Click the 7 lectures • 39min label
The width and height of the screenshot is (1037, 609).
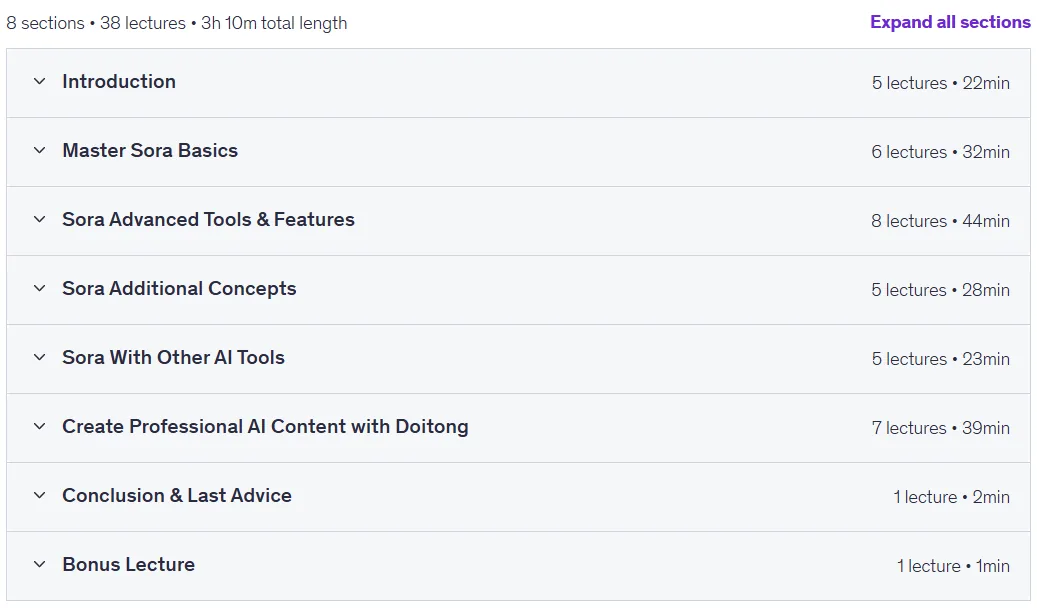[x=940, y=428]
